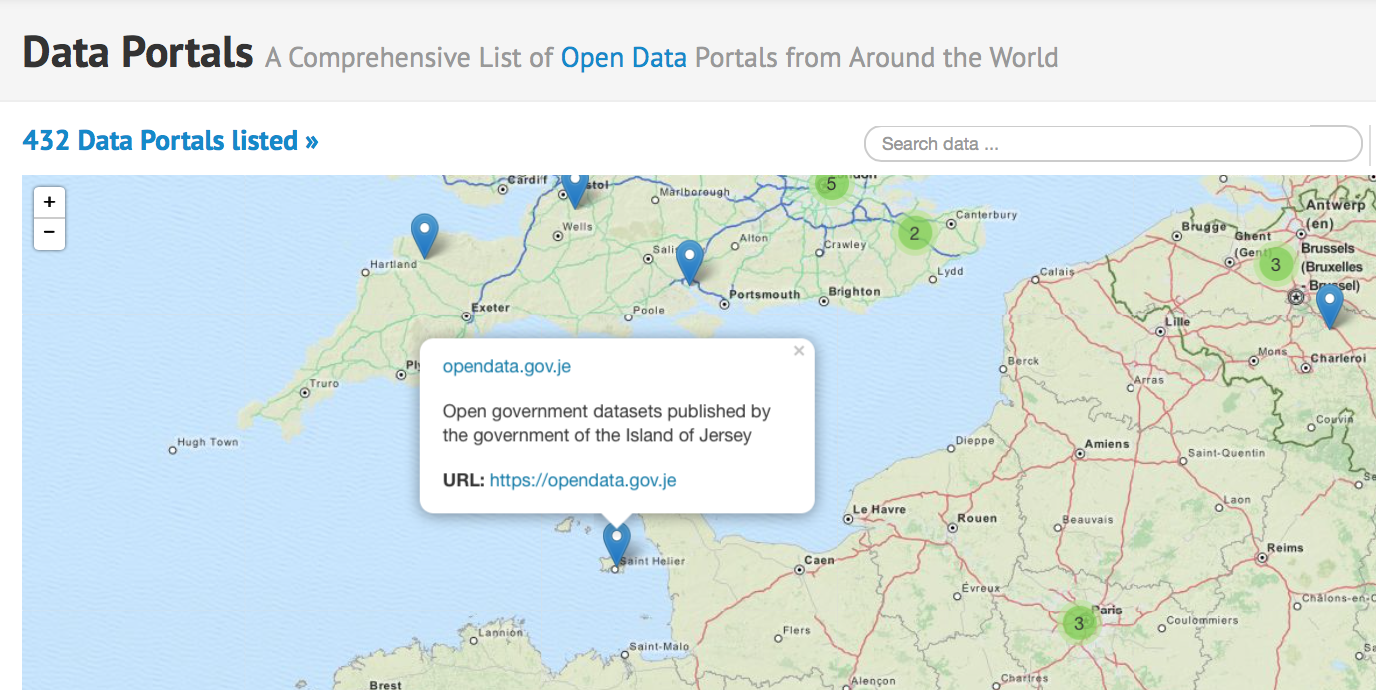
Task: Close the opendata.gov.je popup
Action: click(x=798, y=351)
